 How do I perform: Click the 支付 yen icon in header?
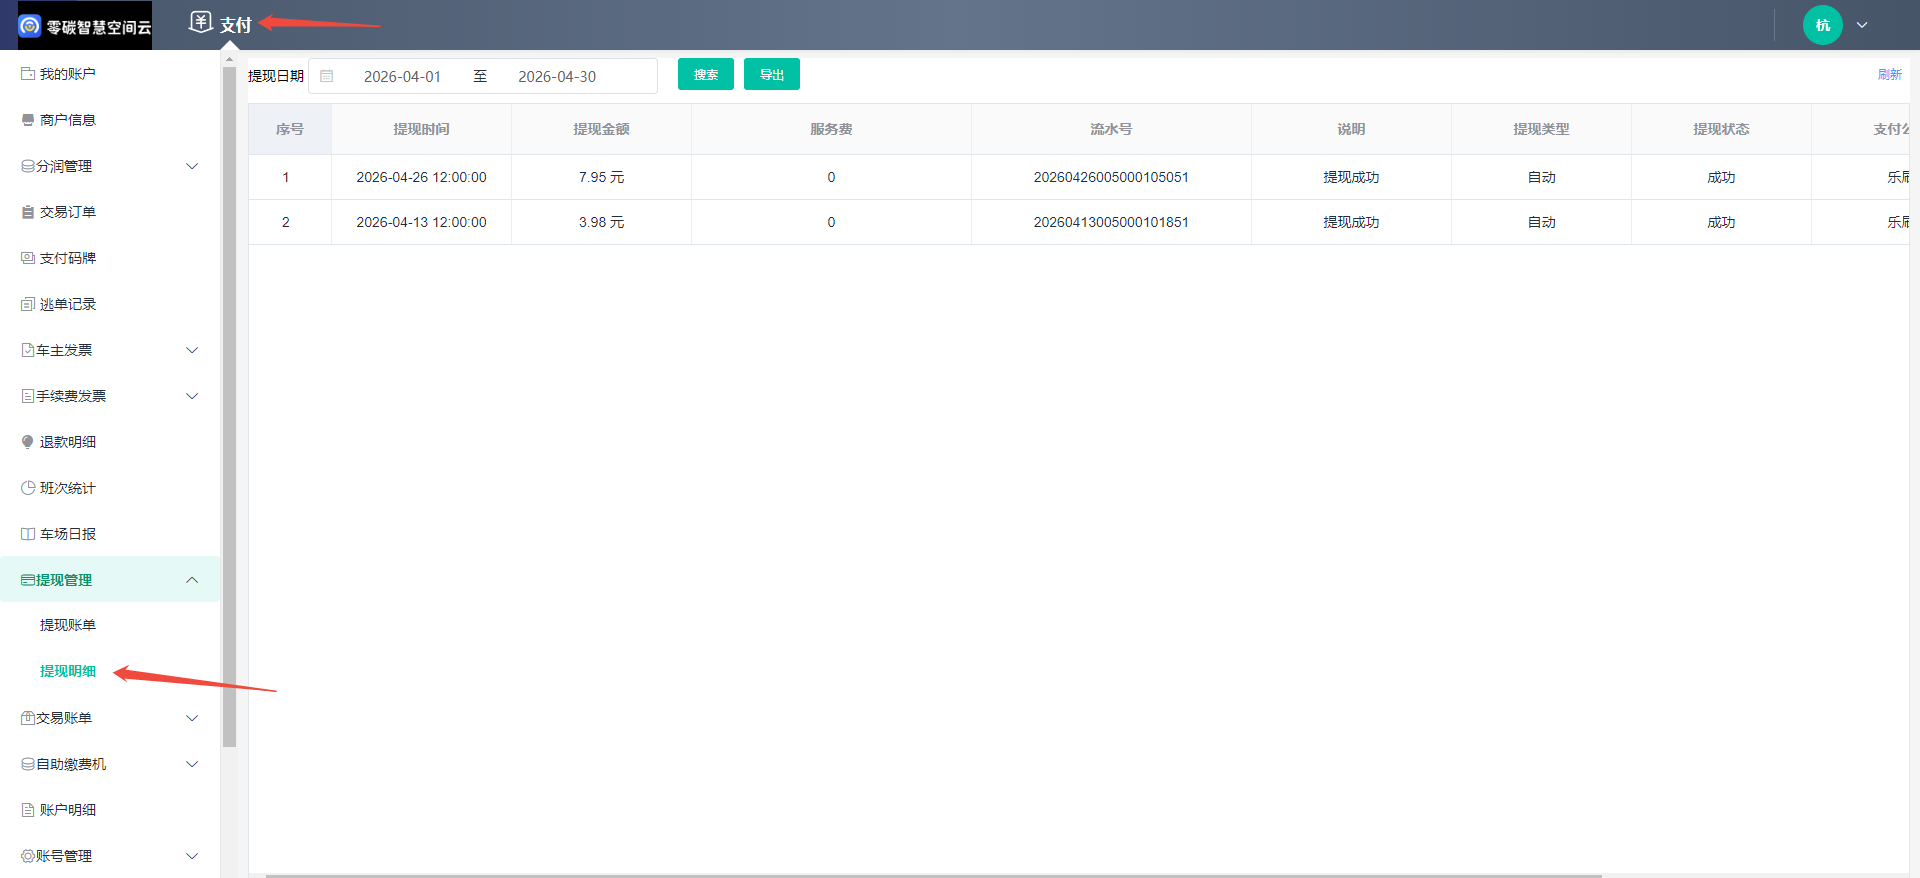pyautogui.click(x=201, y=22)
